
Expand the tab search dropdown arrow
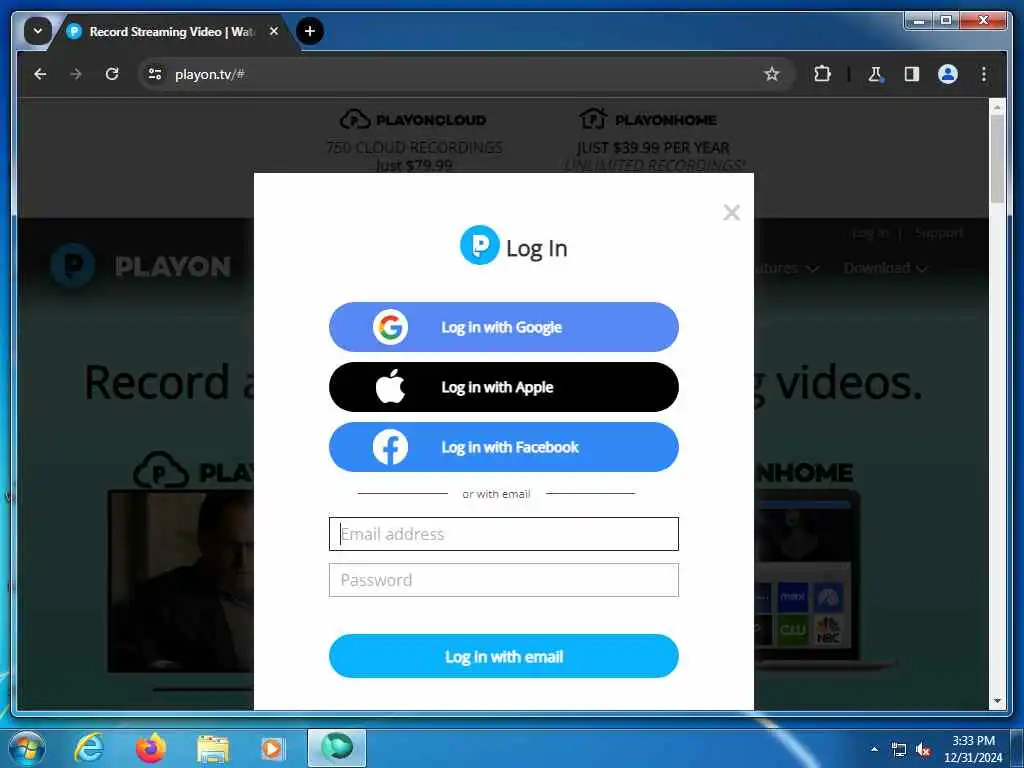tap(38, 31)
